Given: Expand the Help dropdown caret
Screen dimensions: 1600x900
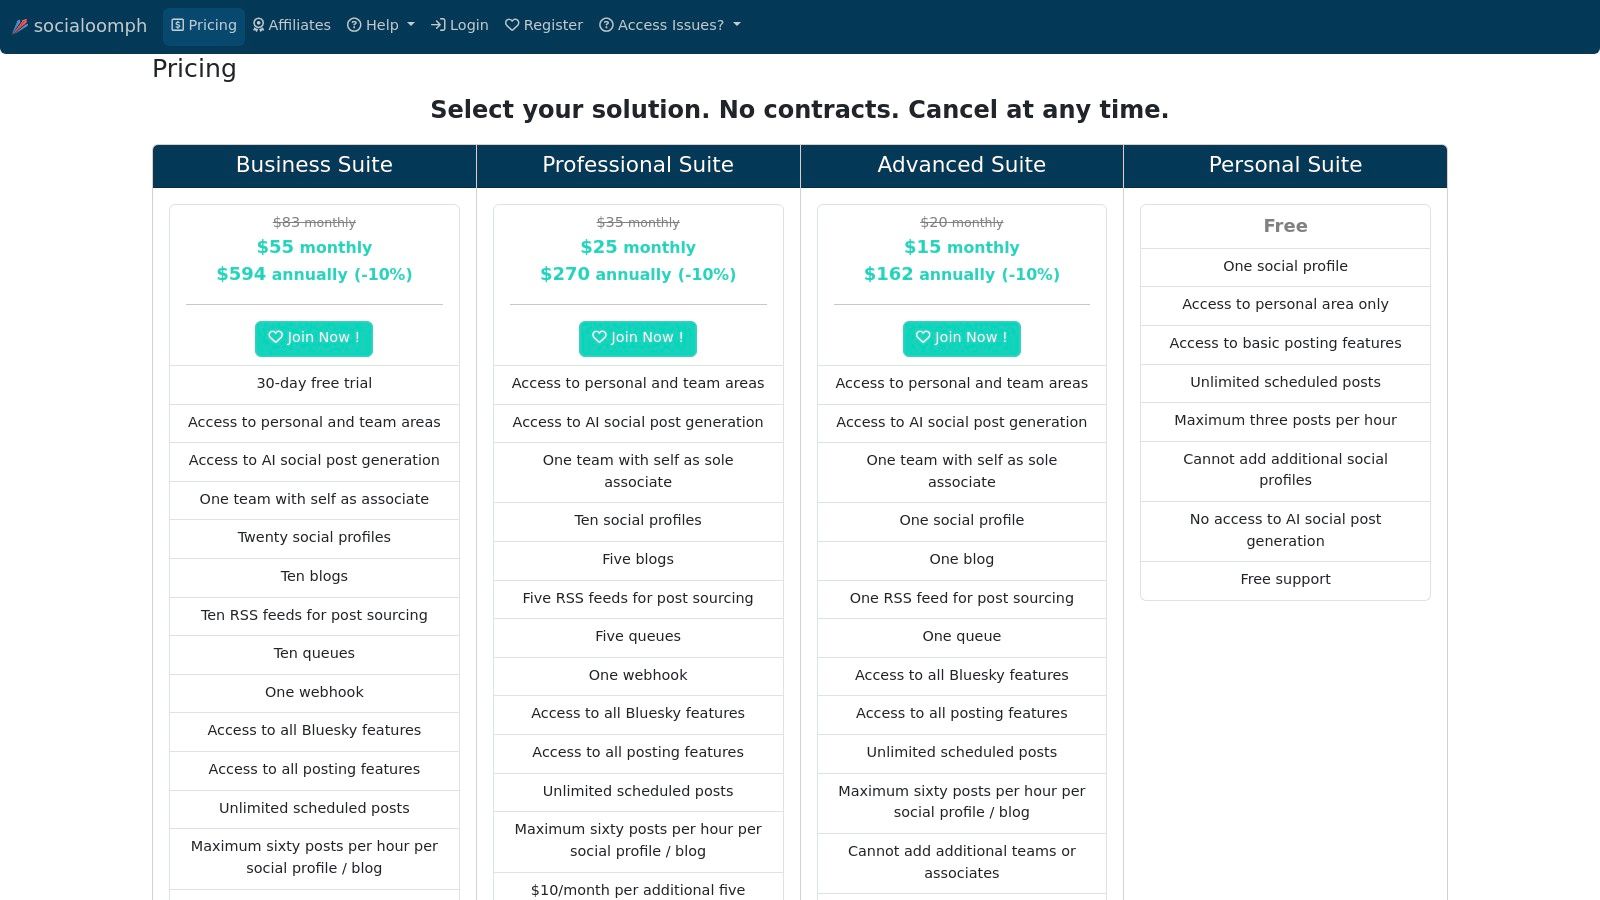Looking at the screenshot, I should [410, 25].
